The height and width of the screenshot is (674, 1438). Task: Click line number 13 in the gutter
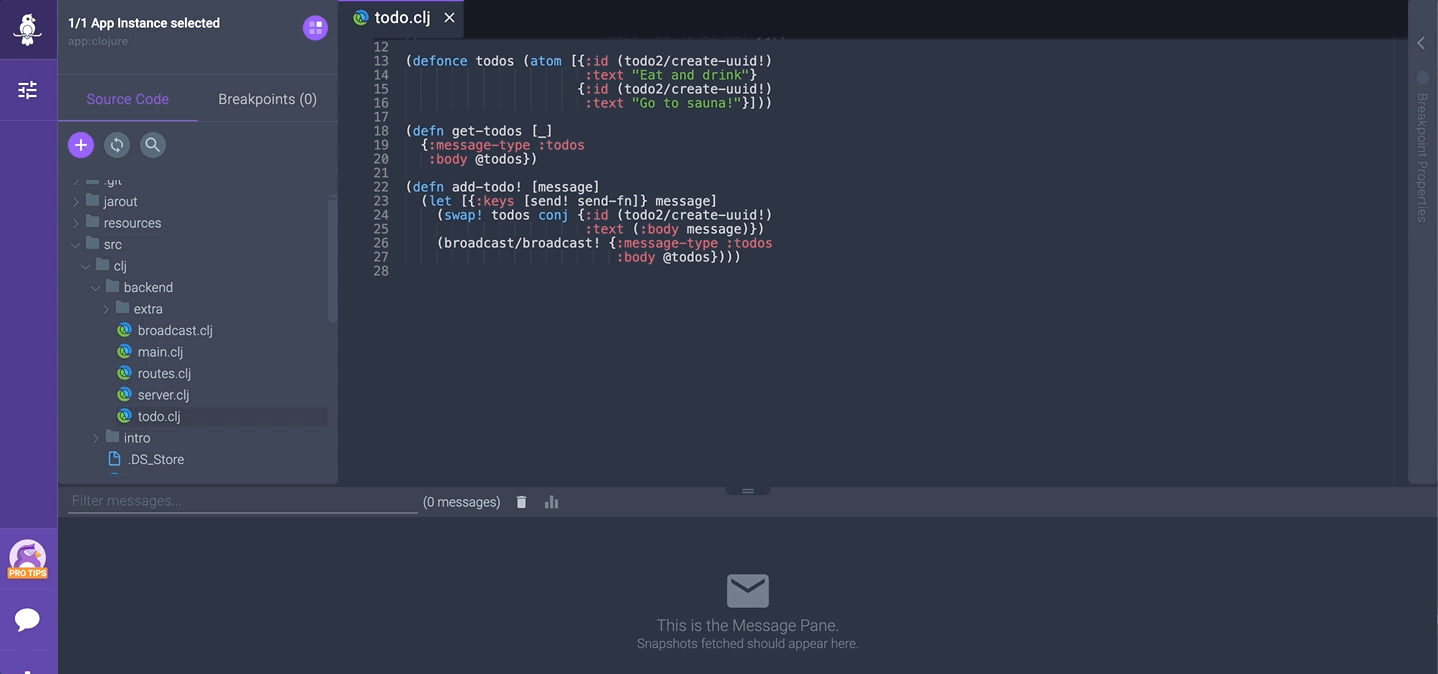(x=381, y=61)
